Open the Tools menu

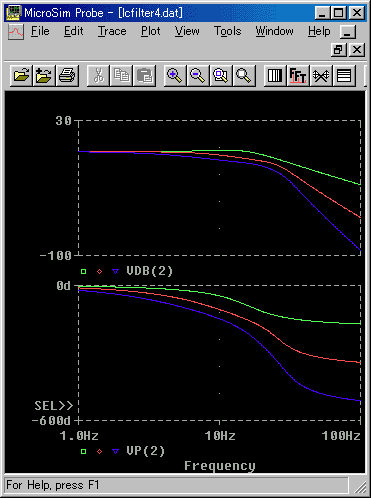(x=228, y=31)
